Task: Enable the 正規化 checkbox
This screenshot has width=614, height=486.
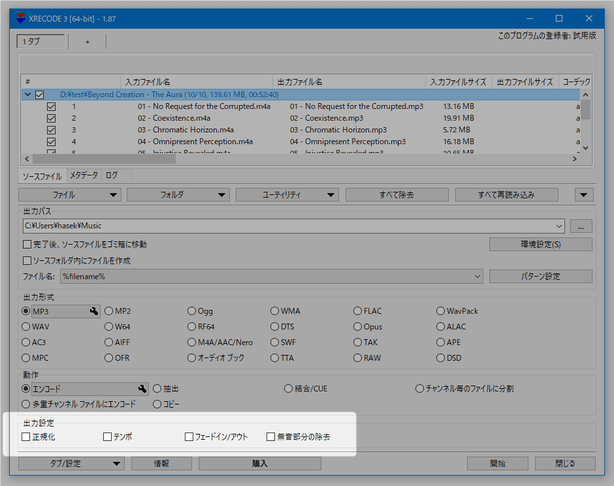Action: click(26, 437)
